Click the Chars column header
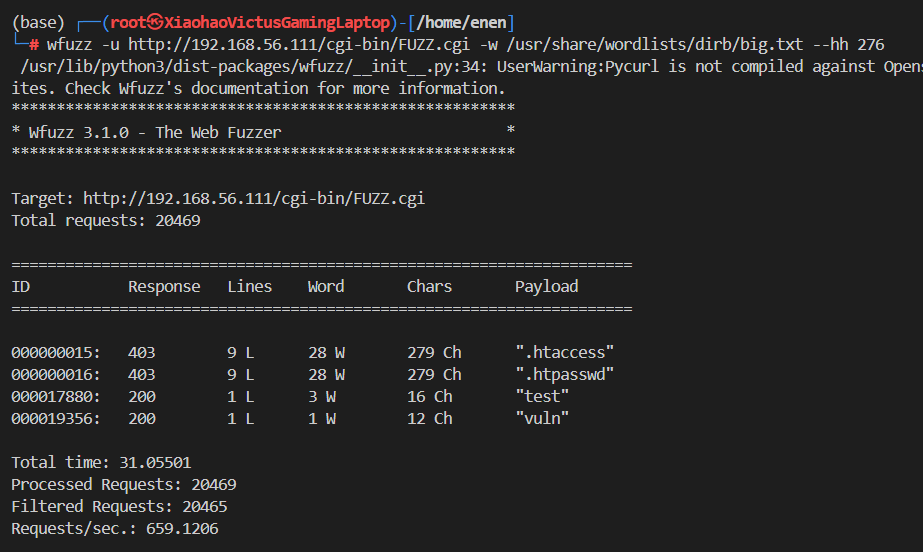 (x=429, y=287)
